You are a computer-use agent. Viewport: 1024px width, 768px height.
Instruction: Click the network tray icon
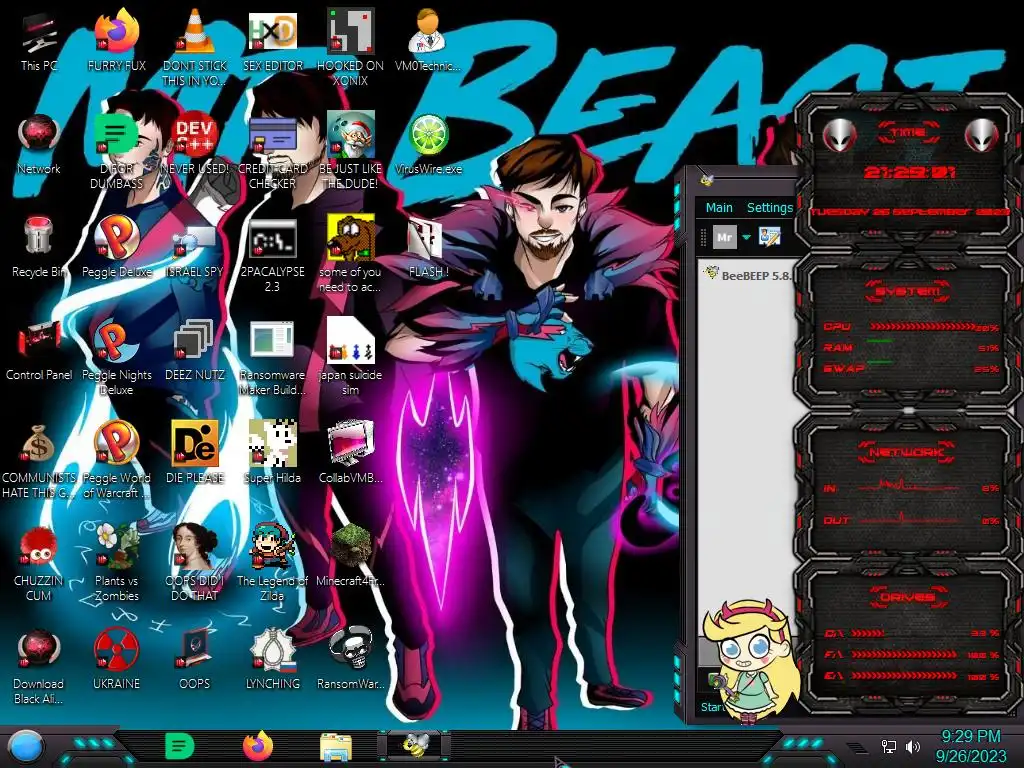[889, 746]
